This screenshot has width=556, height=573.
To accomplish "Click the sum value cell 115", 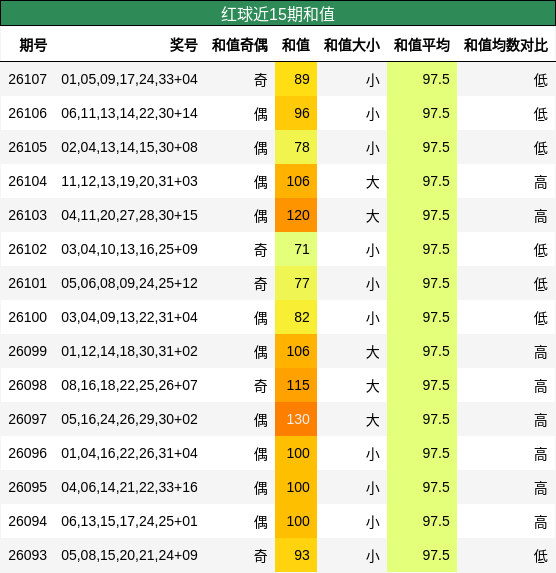I will pyautogui.click(x=296, y=385).
